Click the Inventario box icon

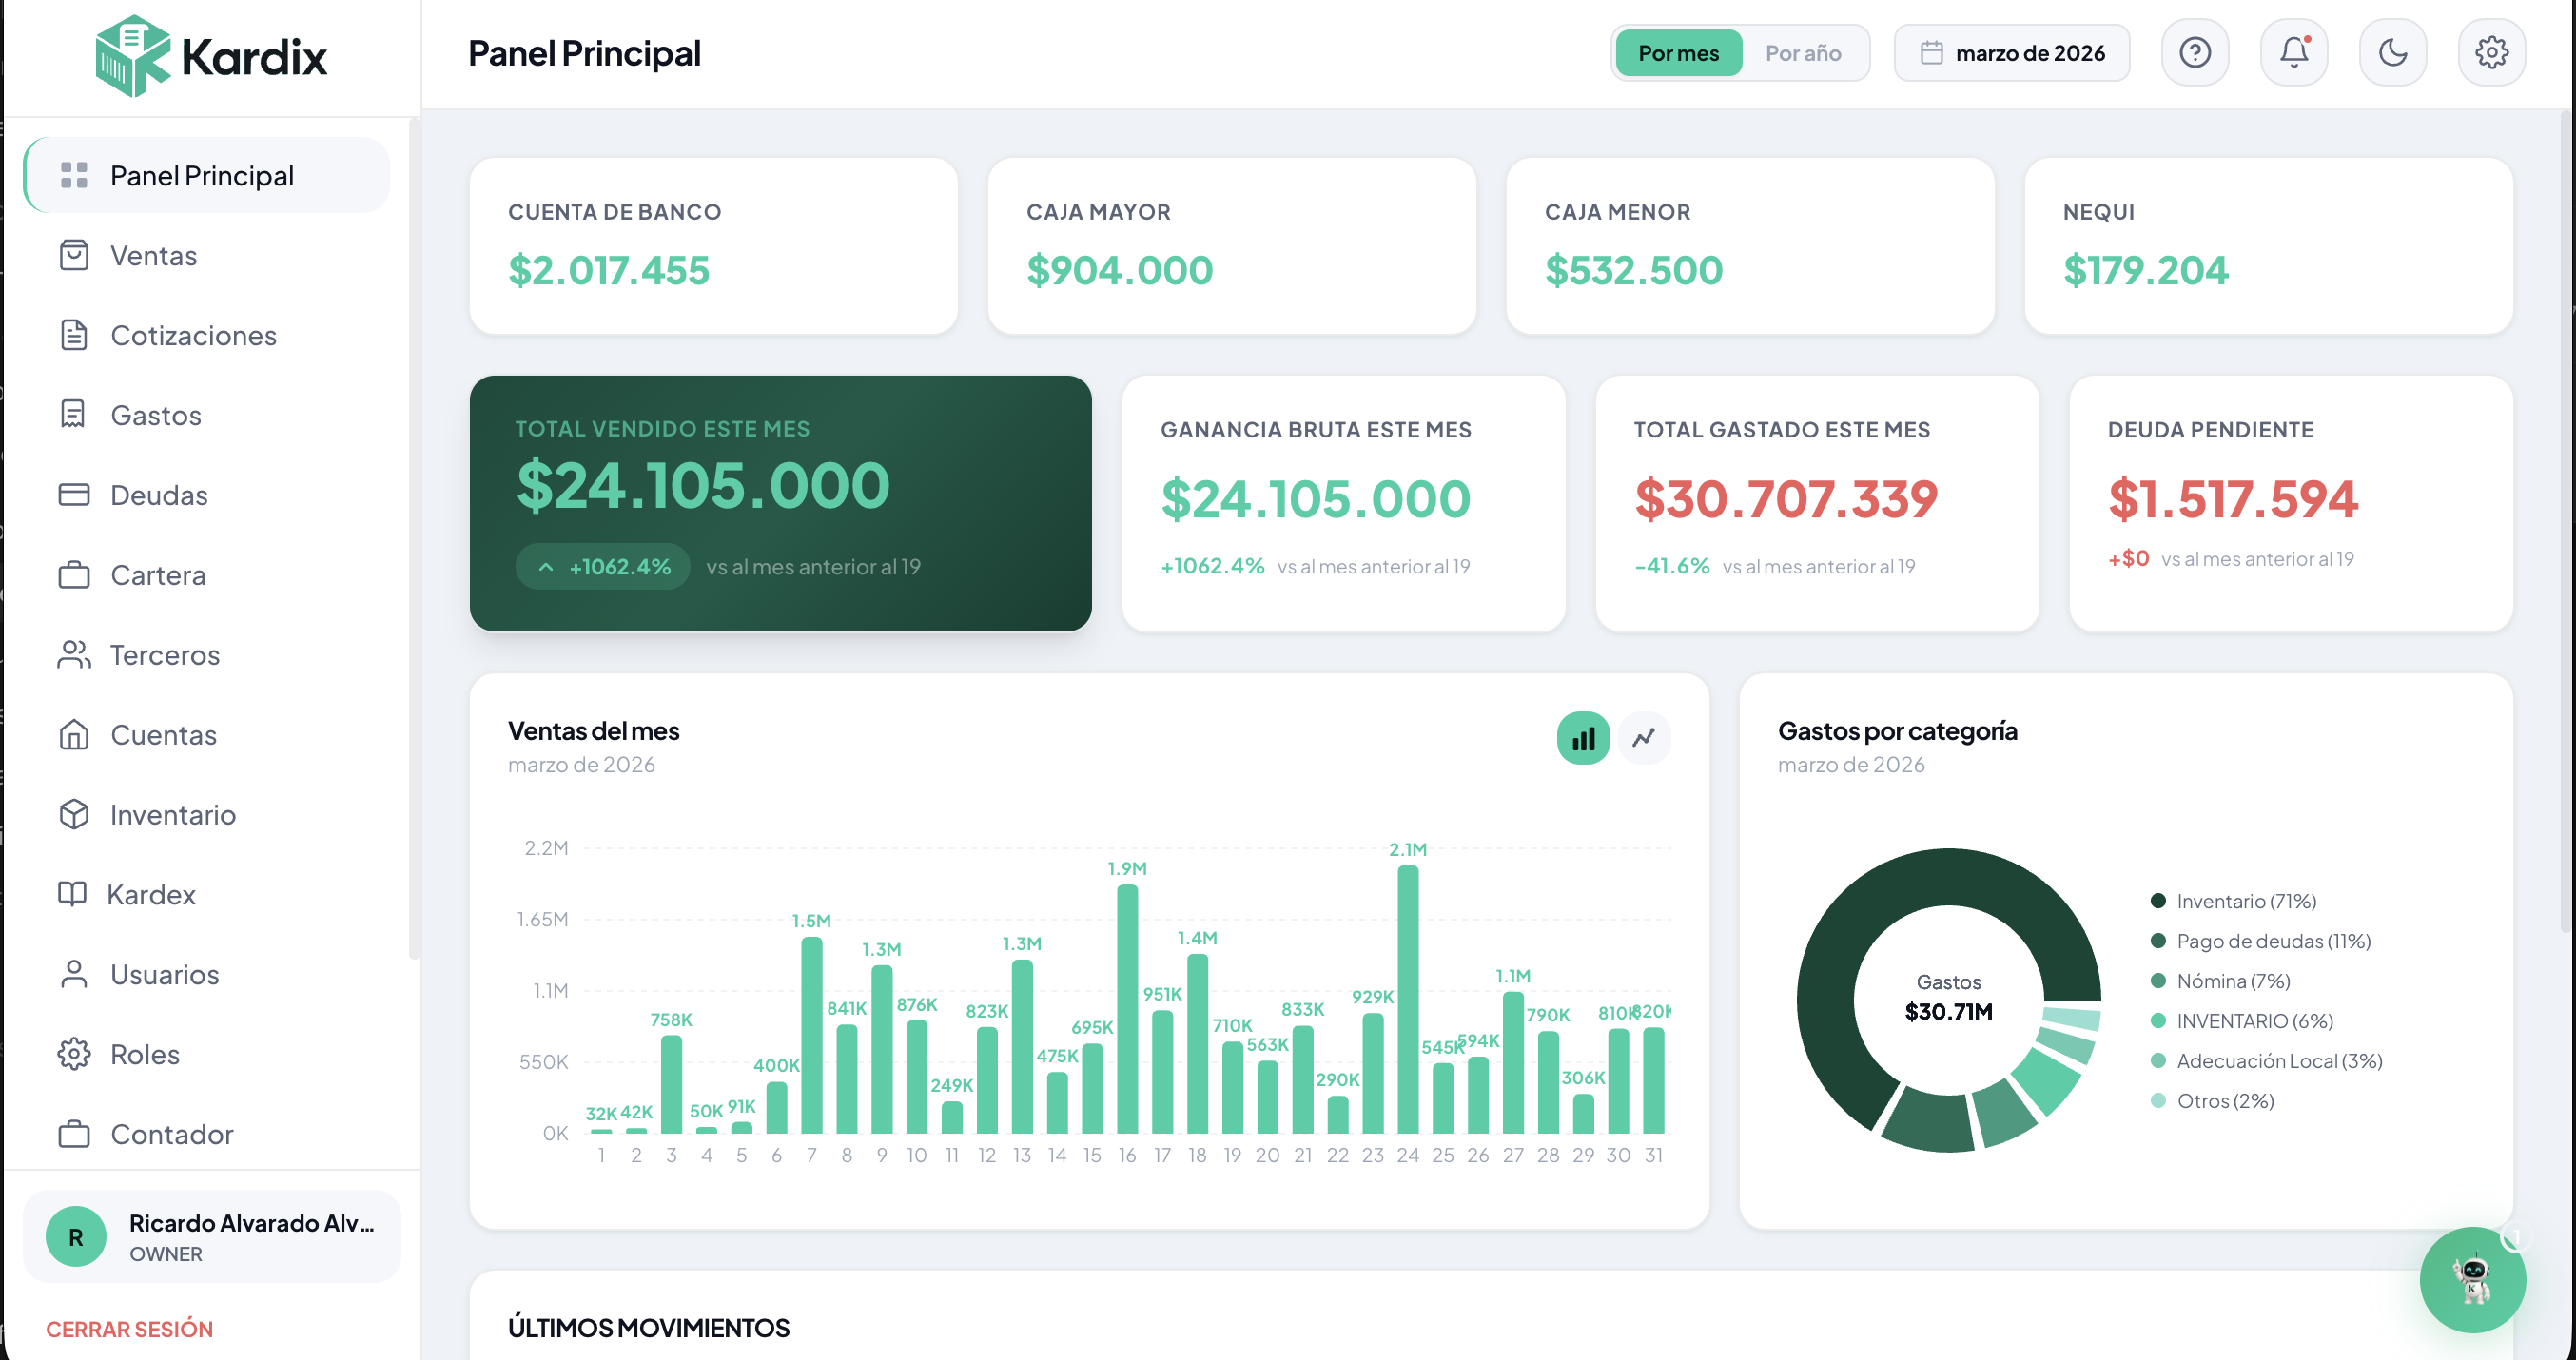(x=74, y=814)
